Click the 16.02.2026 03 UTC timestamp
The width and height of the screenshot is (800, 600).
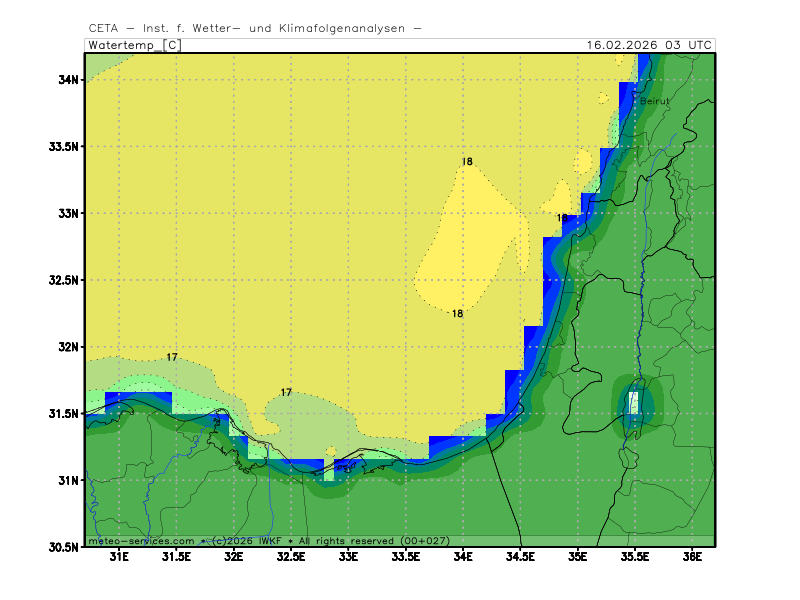pyautogui.click(x=649, y=45)
